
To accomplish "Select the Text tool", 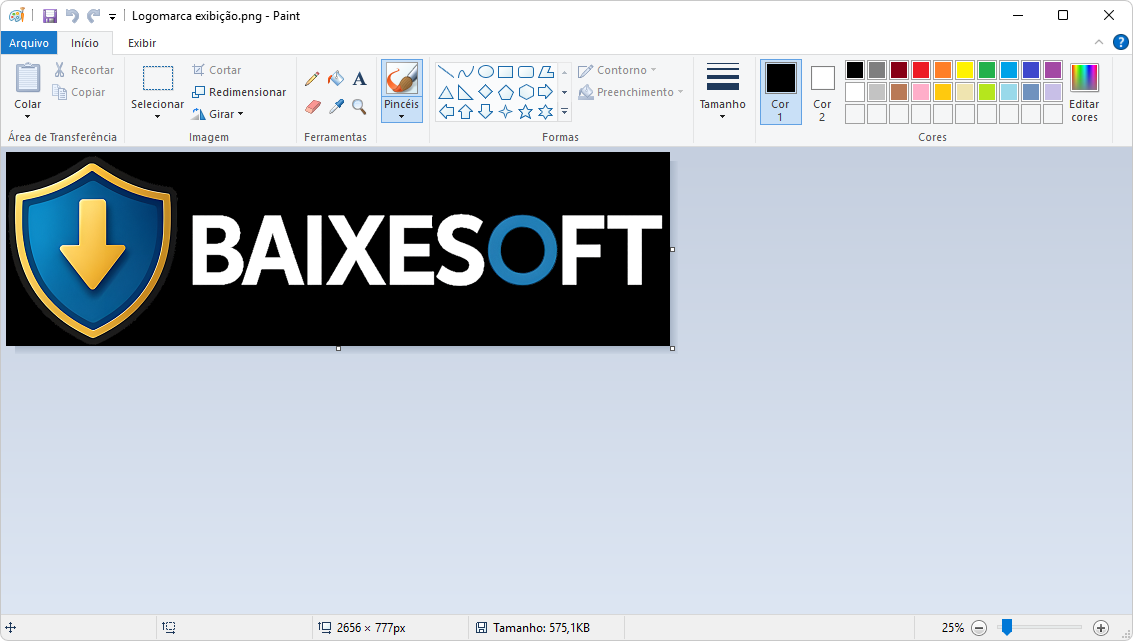I will [359, 78].
